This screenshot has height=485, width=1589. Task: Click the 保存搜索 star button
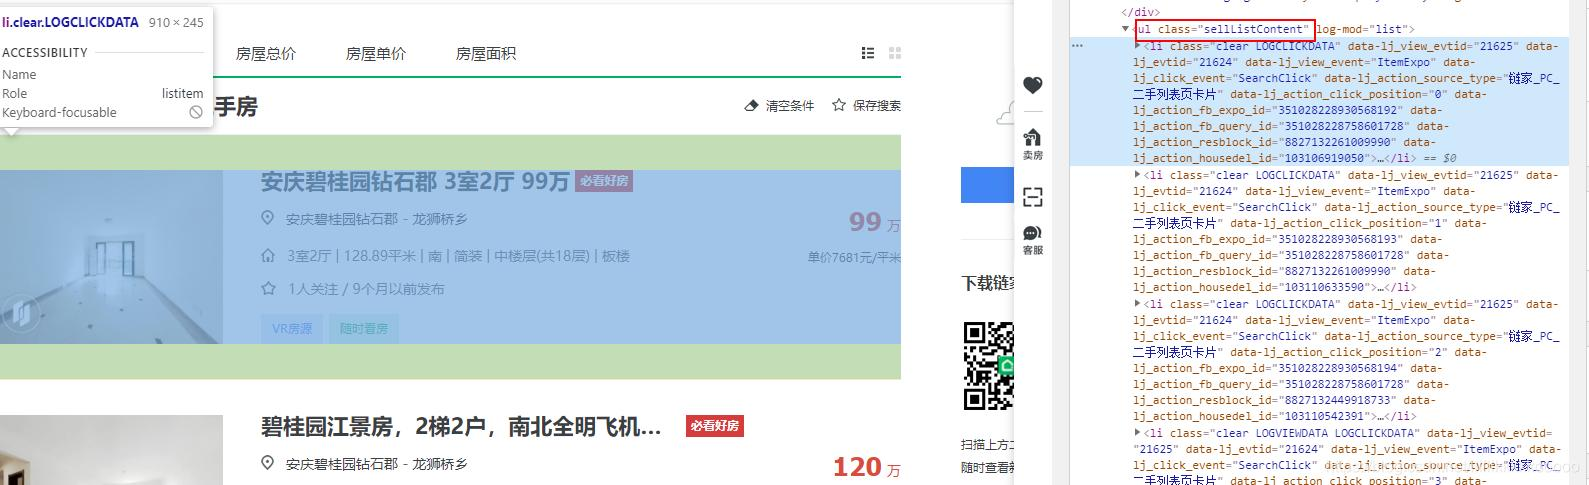pos(867,105)
